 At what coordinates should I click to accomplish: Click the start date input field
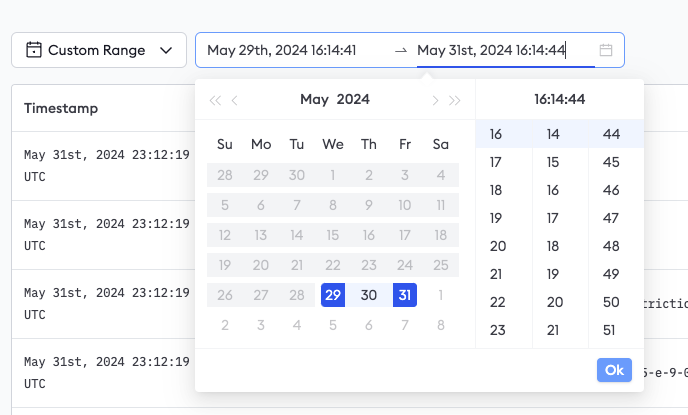coord(295,50)
